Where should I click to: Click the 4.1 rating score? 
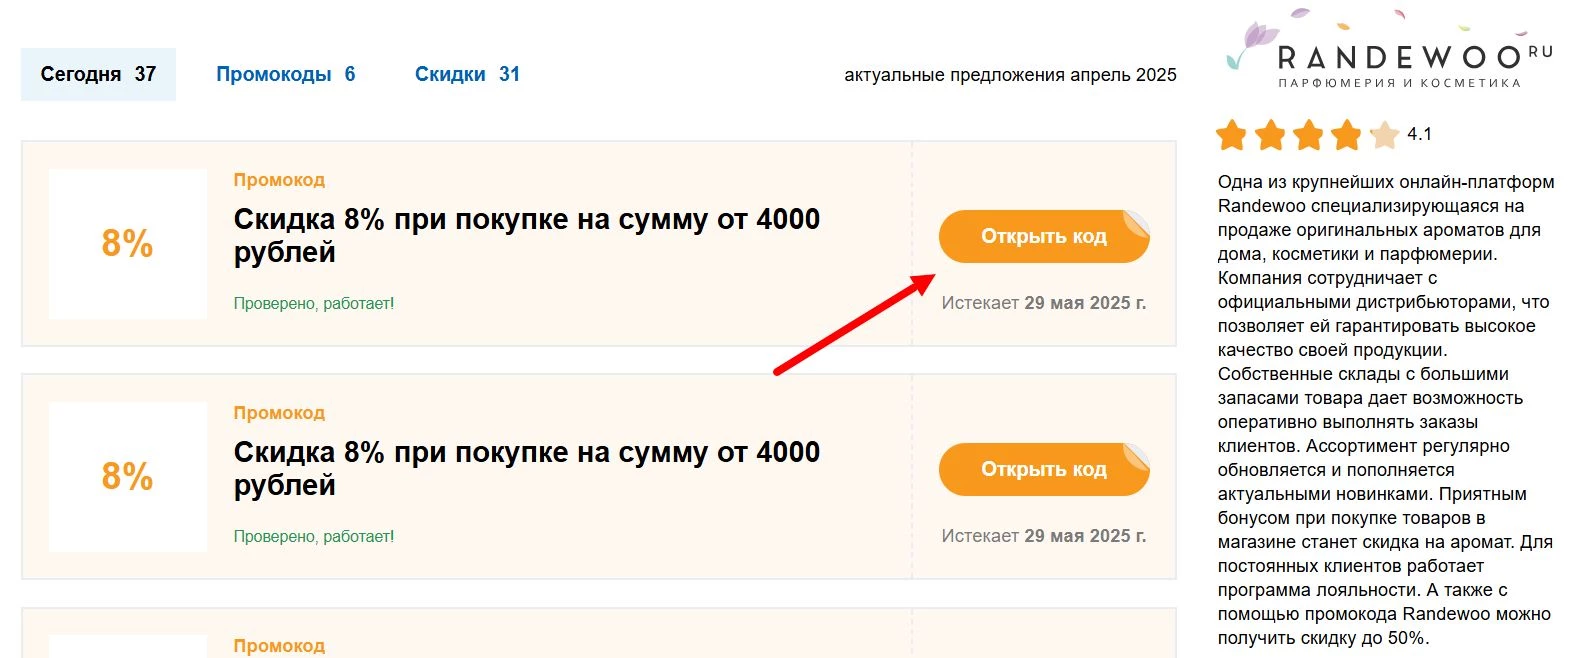1421,133
